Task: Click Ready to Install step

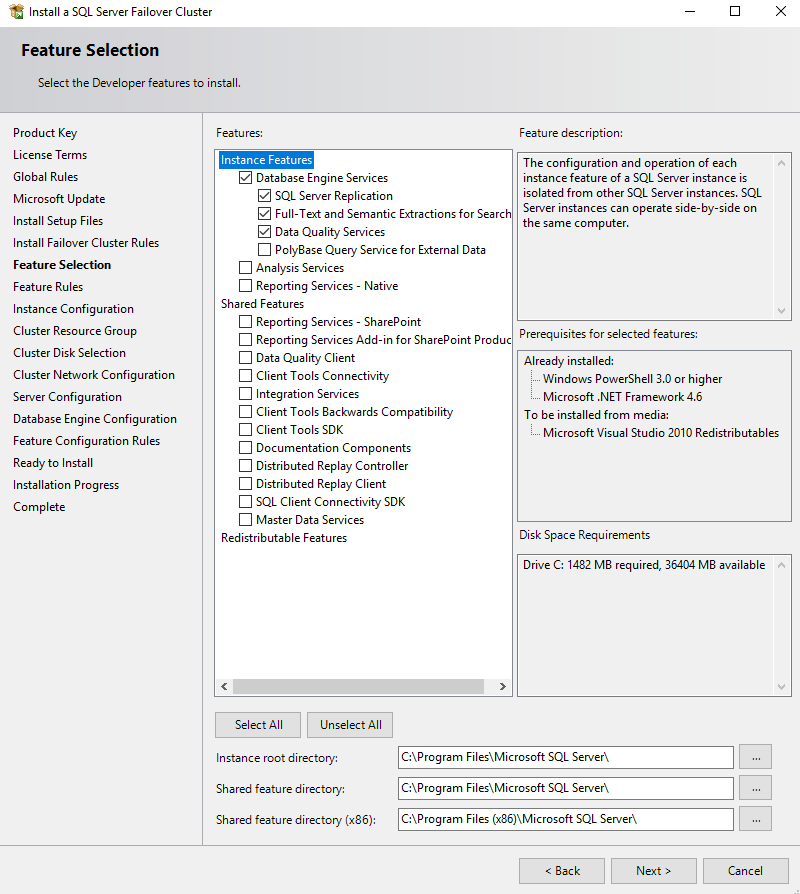Action: (x=53, y=463)
